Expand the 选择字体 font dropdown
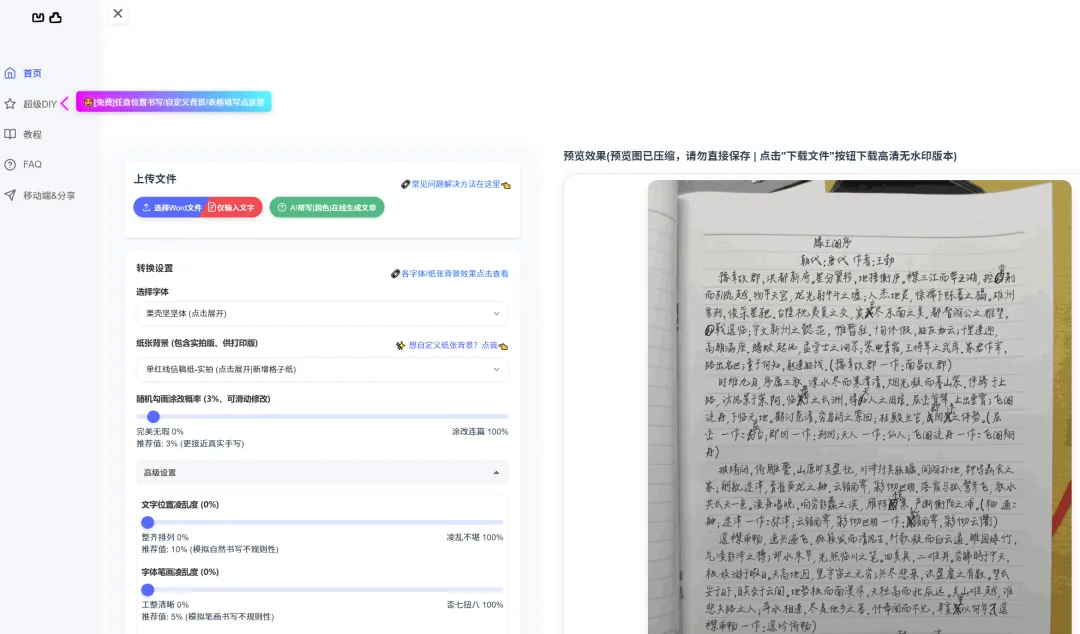 point(322,314)
